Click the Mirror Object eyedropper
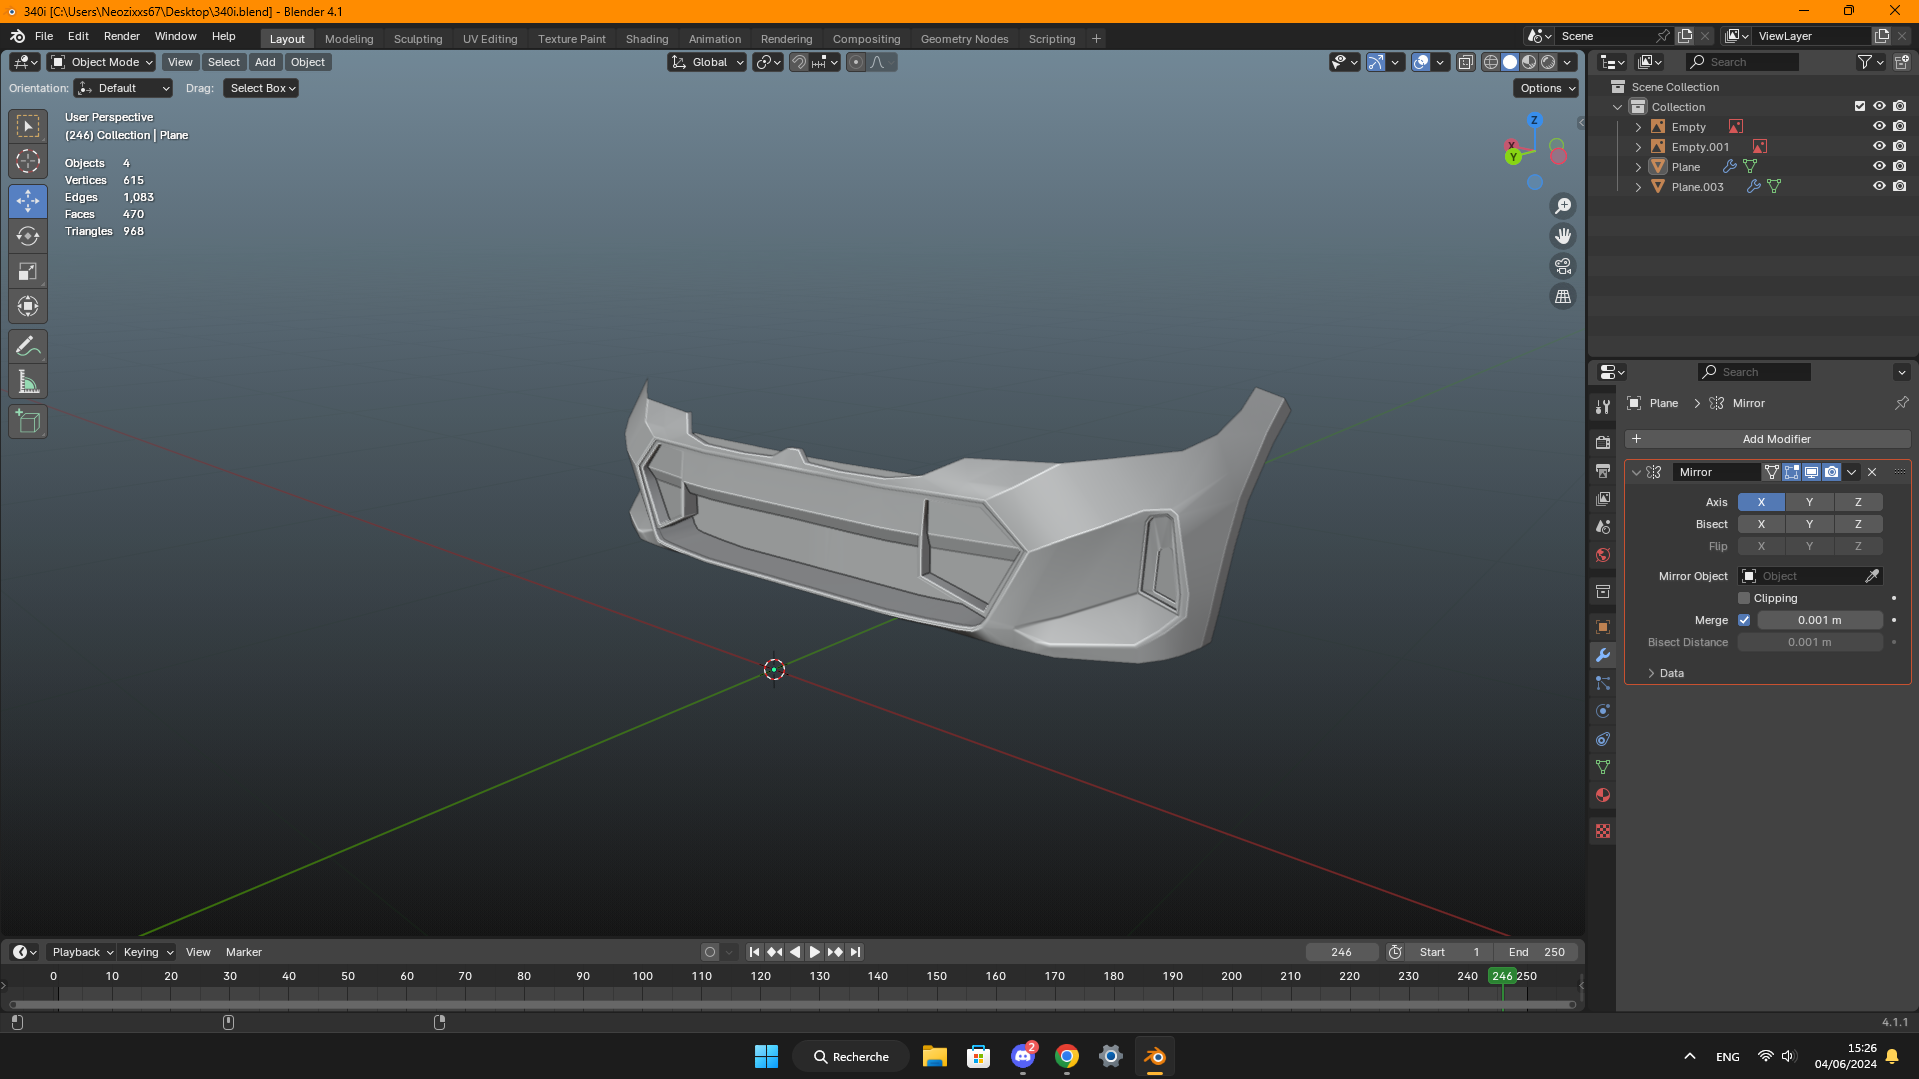 coord(1872,576)
